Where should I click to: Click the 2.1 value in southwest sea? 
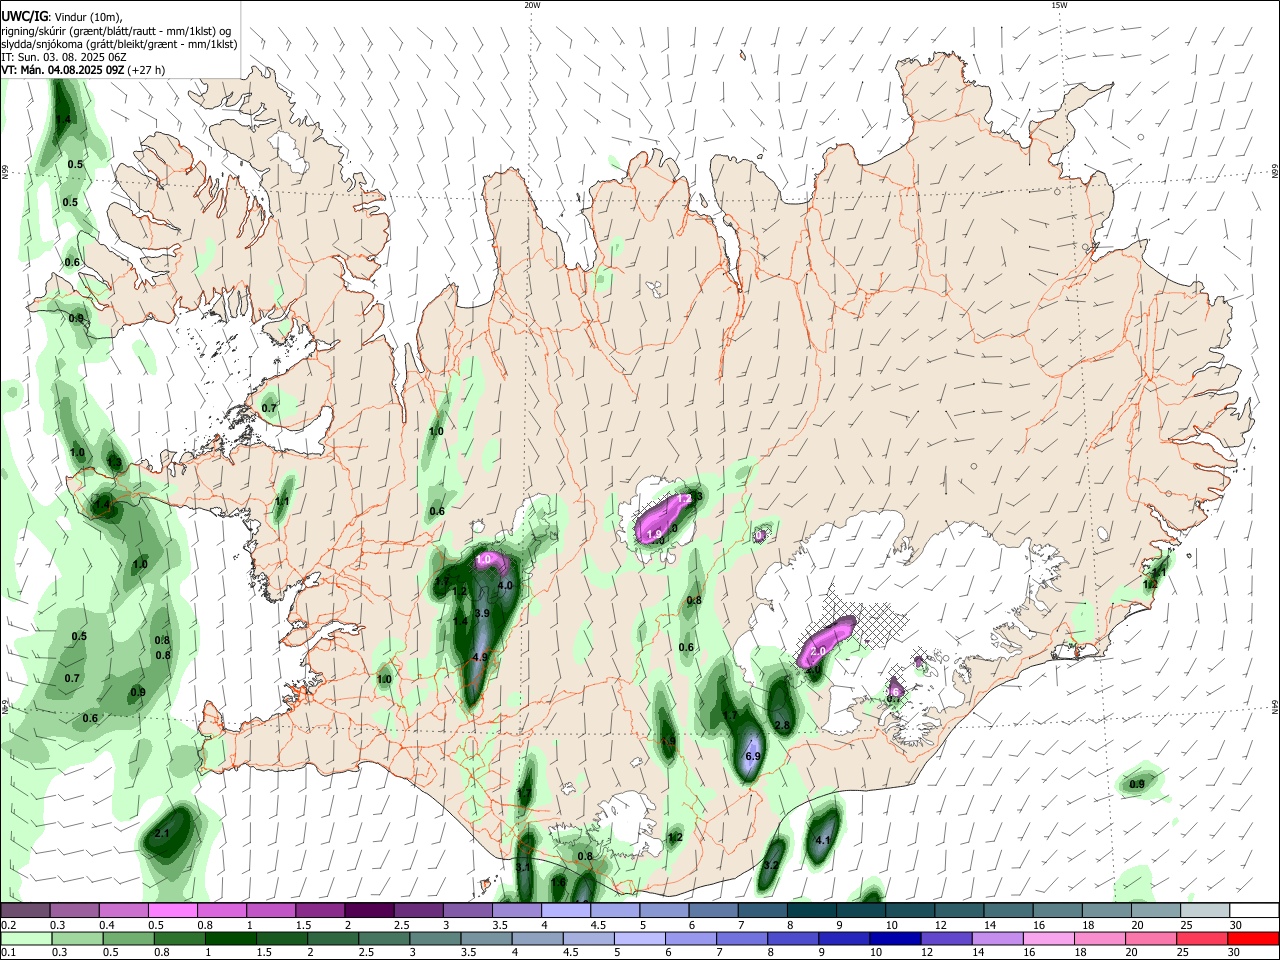point(163,833)
